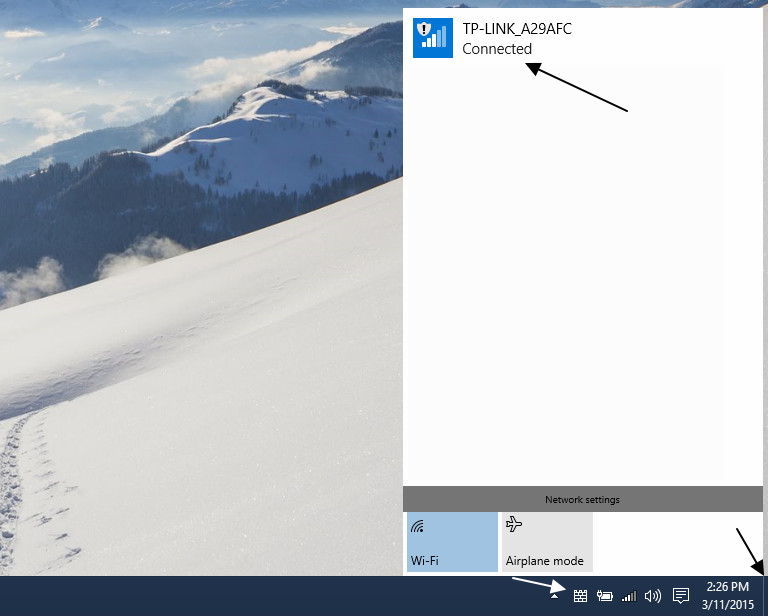This screenshot has width=768, height=616.
Task: Select the TP-LINK_A29AFC network signal icon
Action: [x=432, y=38]
